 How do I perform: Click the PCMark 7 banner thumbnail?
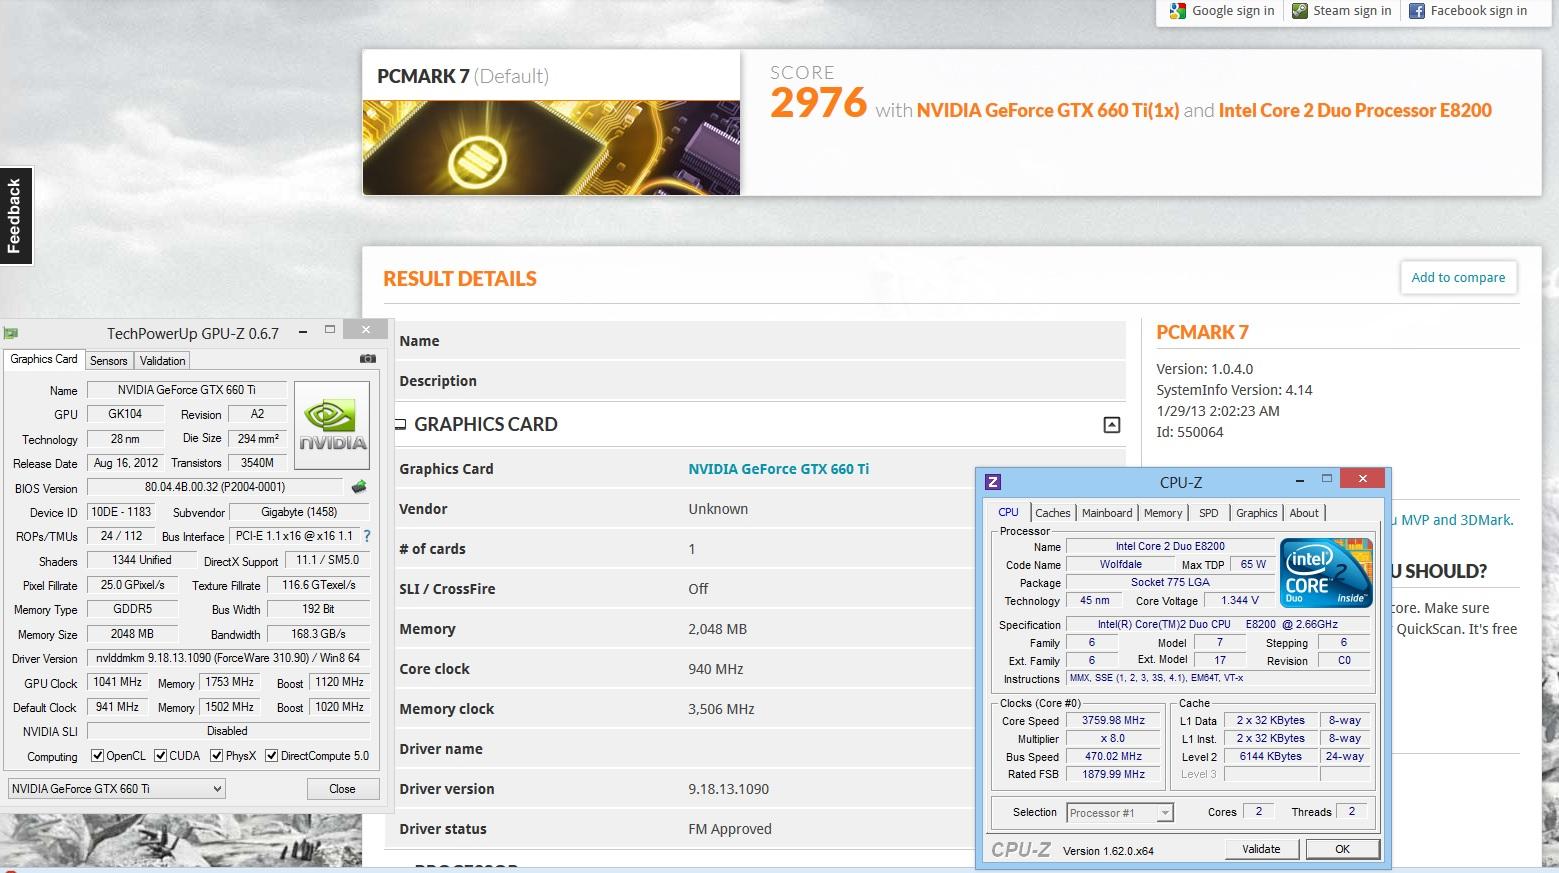pyautogui.click(x=551, y=147)
